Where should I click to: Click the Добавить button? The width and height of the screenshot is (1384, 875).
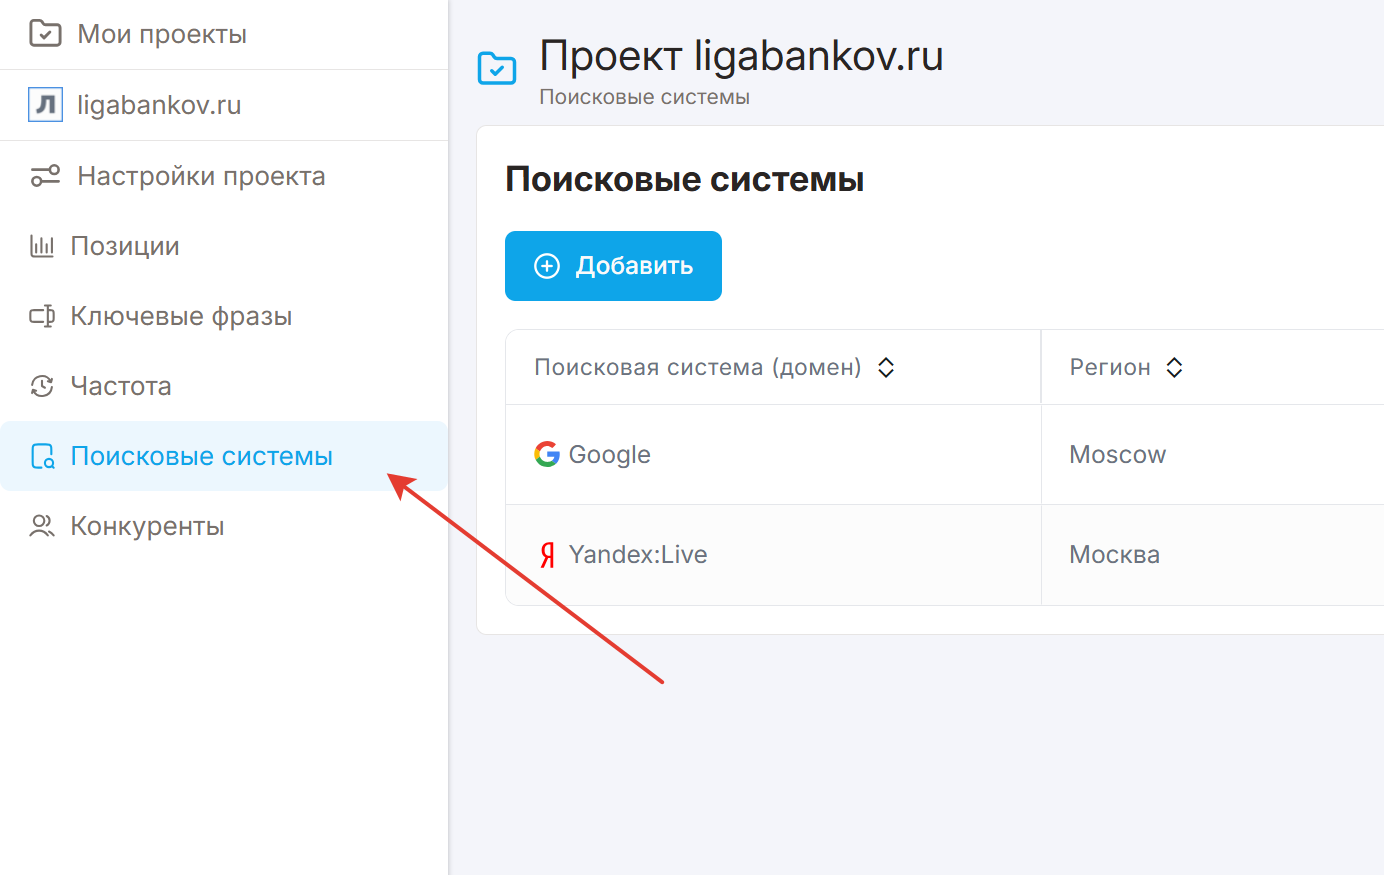(x=613, y=266)
